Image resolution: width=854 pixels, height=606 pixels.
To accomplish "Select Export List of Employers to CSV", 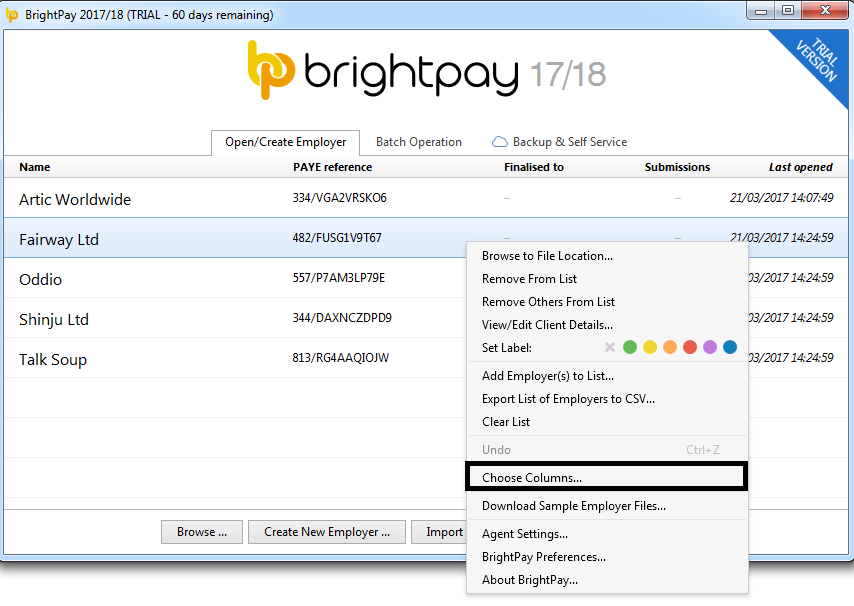I will 607,399.
